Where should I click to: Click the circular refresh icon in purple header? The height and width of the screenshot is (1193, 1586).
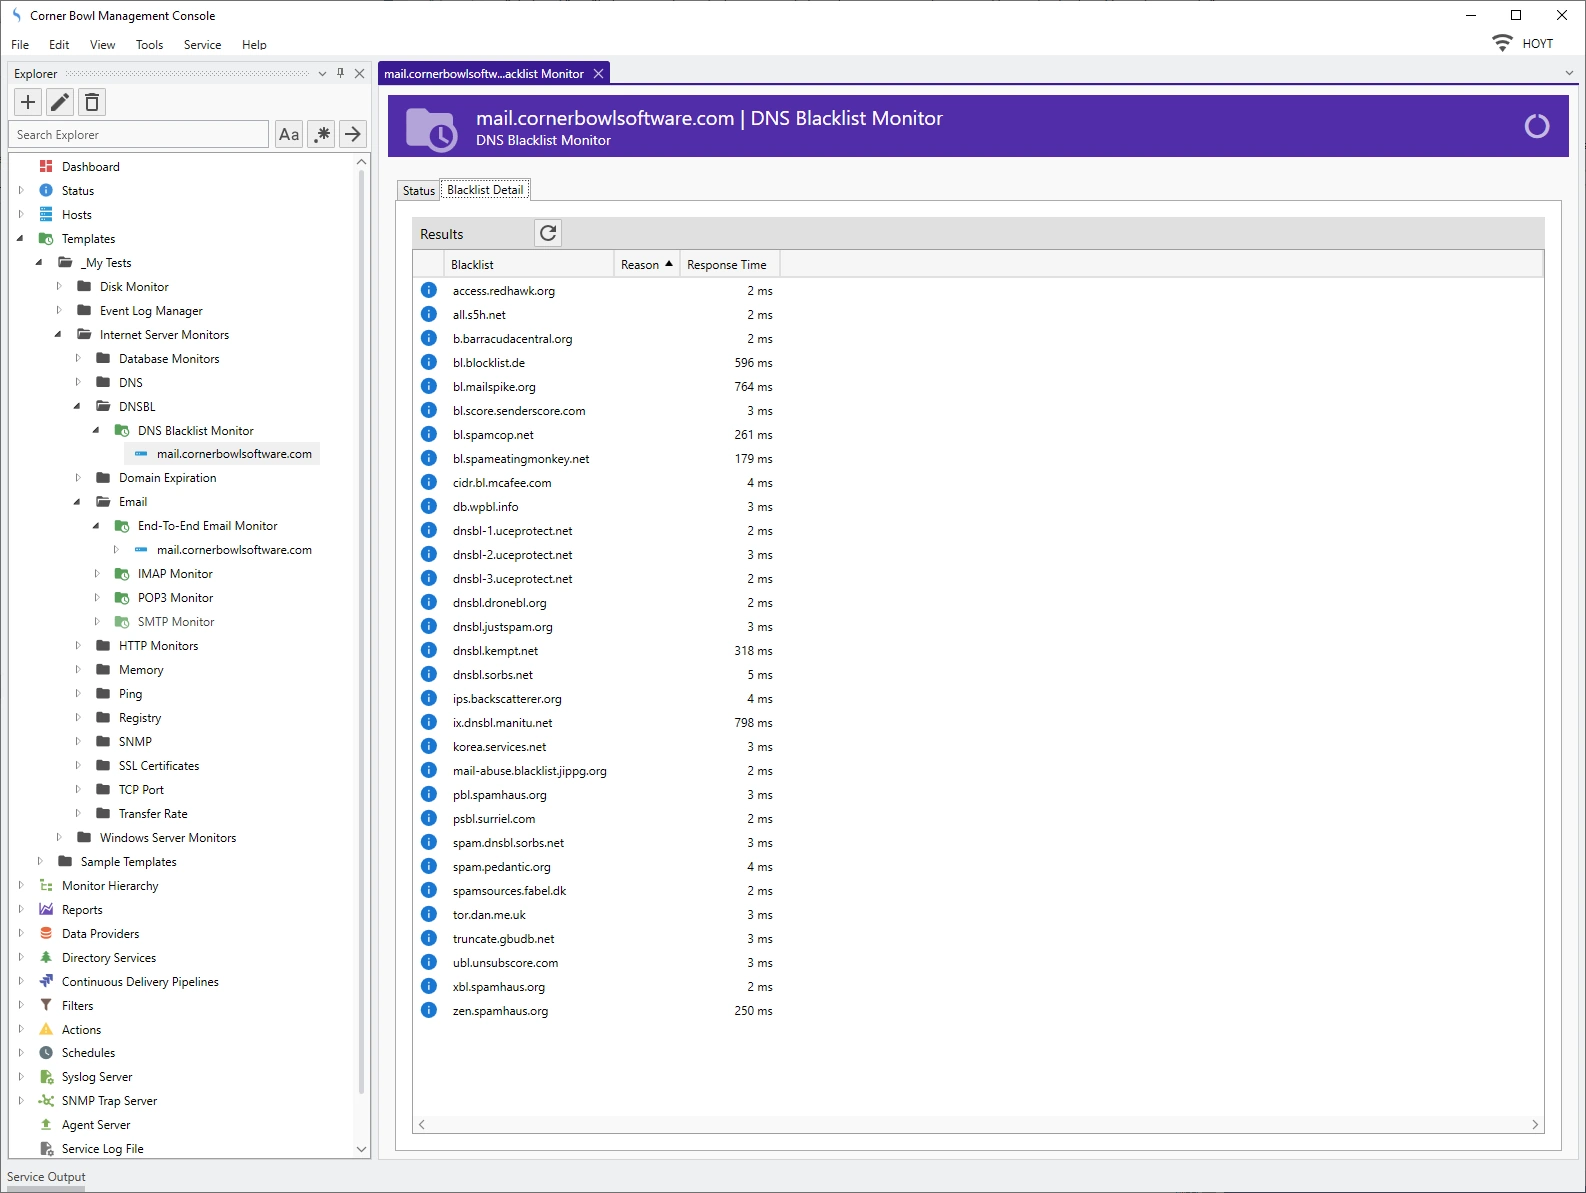tap(1536, 126)
